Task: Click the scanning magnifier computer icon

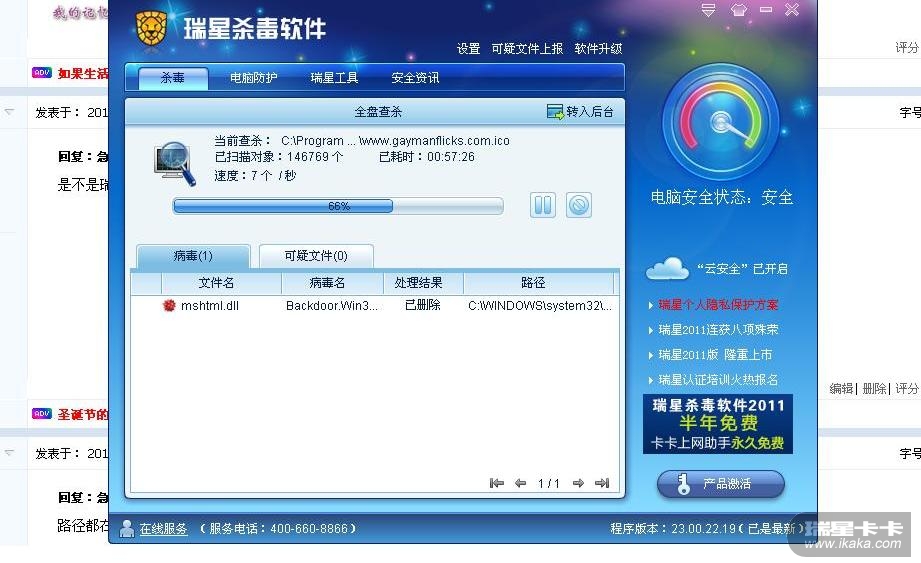Action: click(174, 164)
